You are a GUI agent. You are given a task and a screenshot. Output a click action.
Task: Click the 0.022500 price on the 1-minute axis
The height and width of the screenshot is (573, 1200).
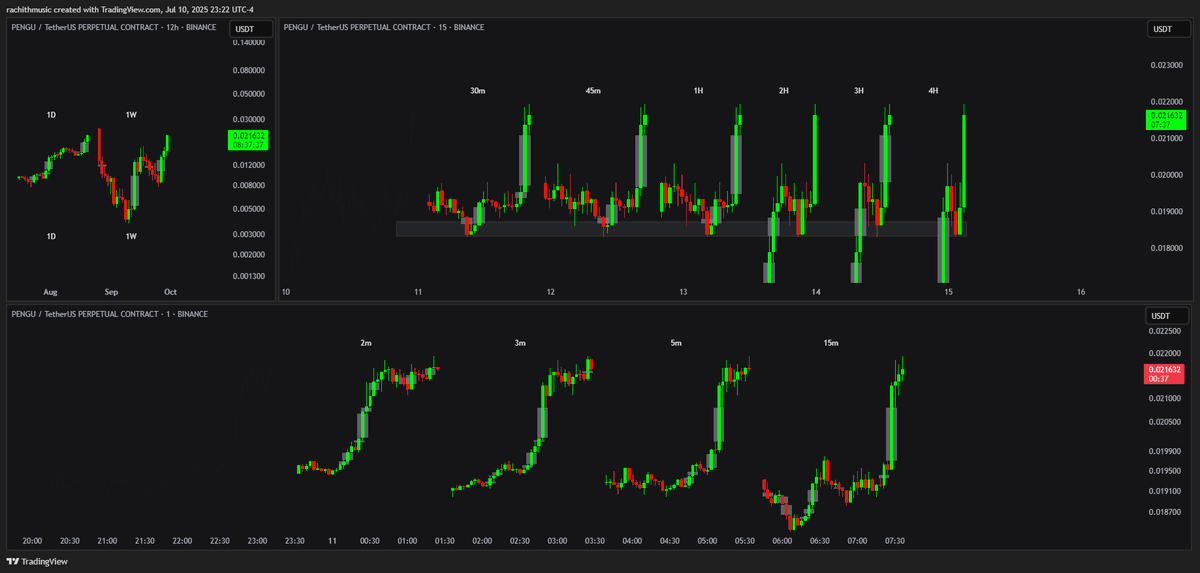click(1166, 331)
